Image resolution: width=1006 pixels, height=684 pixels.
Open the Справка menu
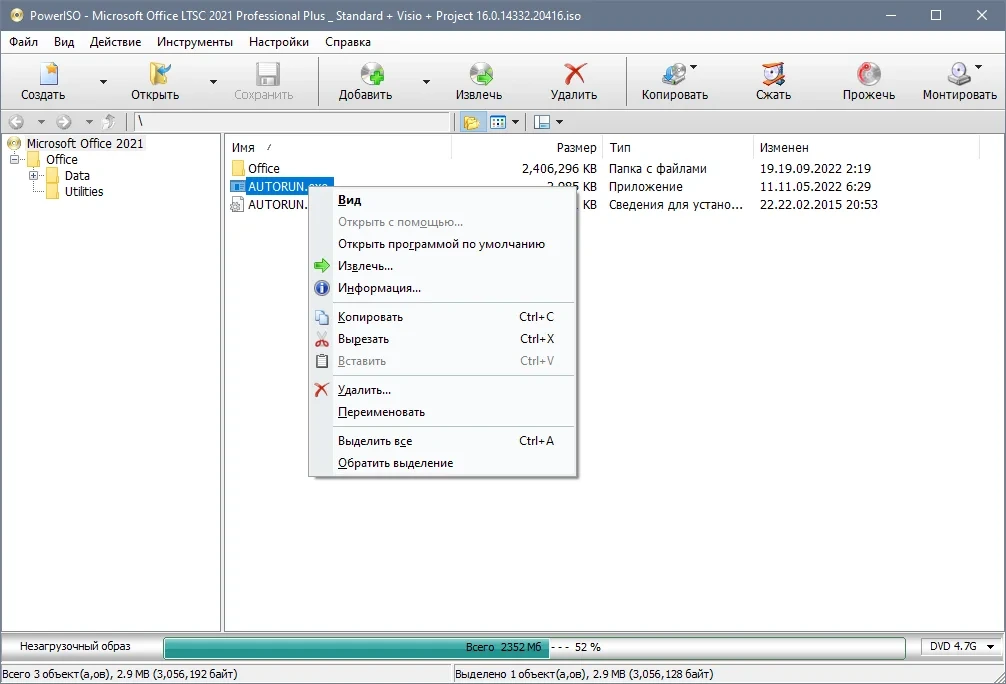347,42
